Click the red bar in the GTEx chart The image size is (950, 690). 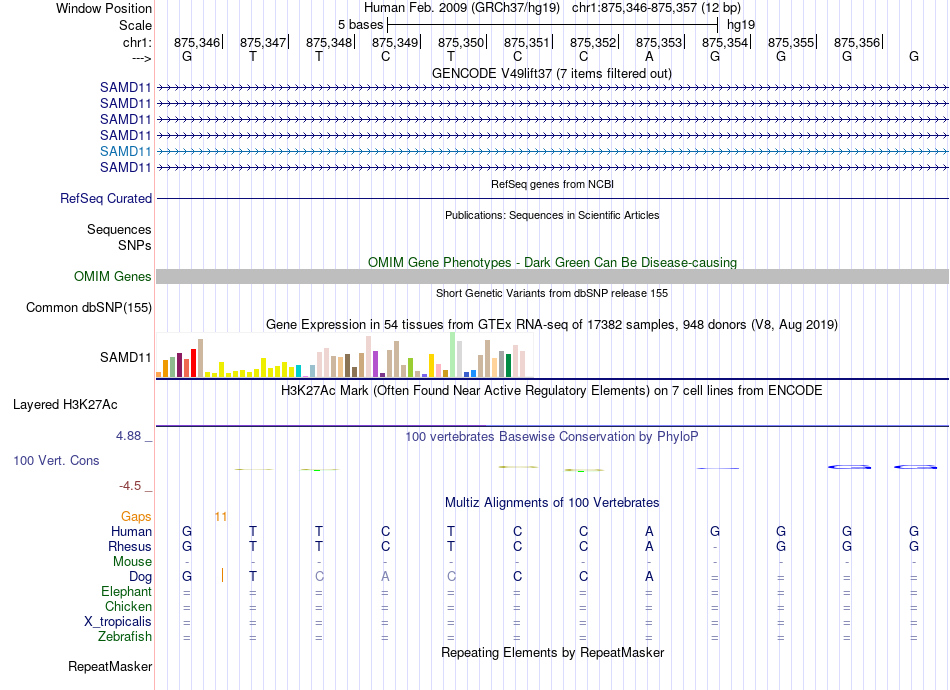pos(193,363)
